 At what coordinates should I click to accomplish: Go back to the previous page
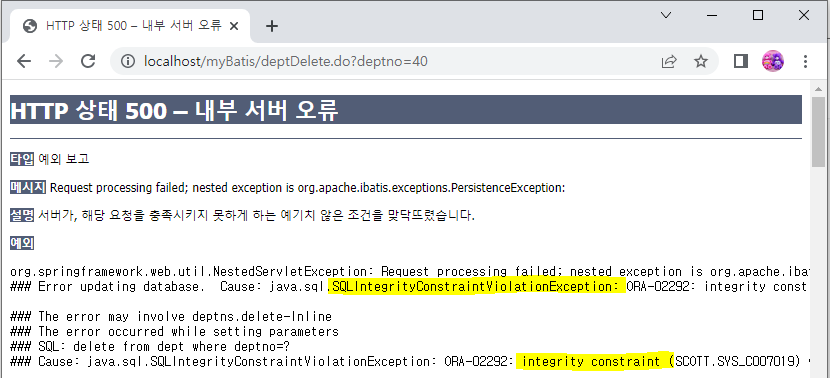pos(24,61)
